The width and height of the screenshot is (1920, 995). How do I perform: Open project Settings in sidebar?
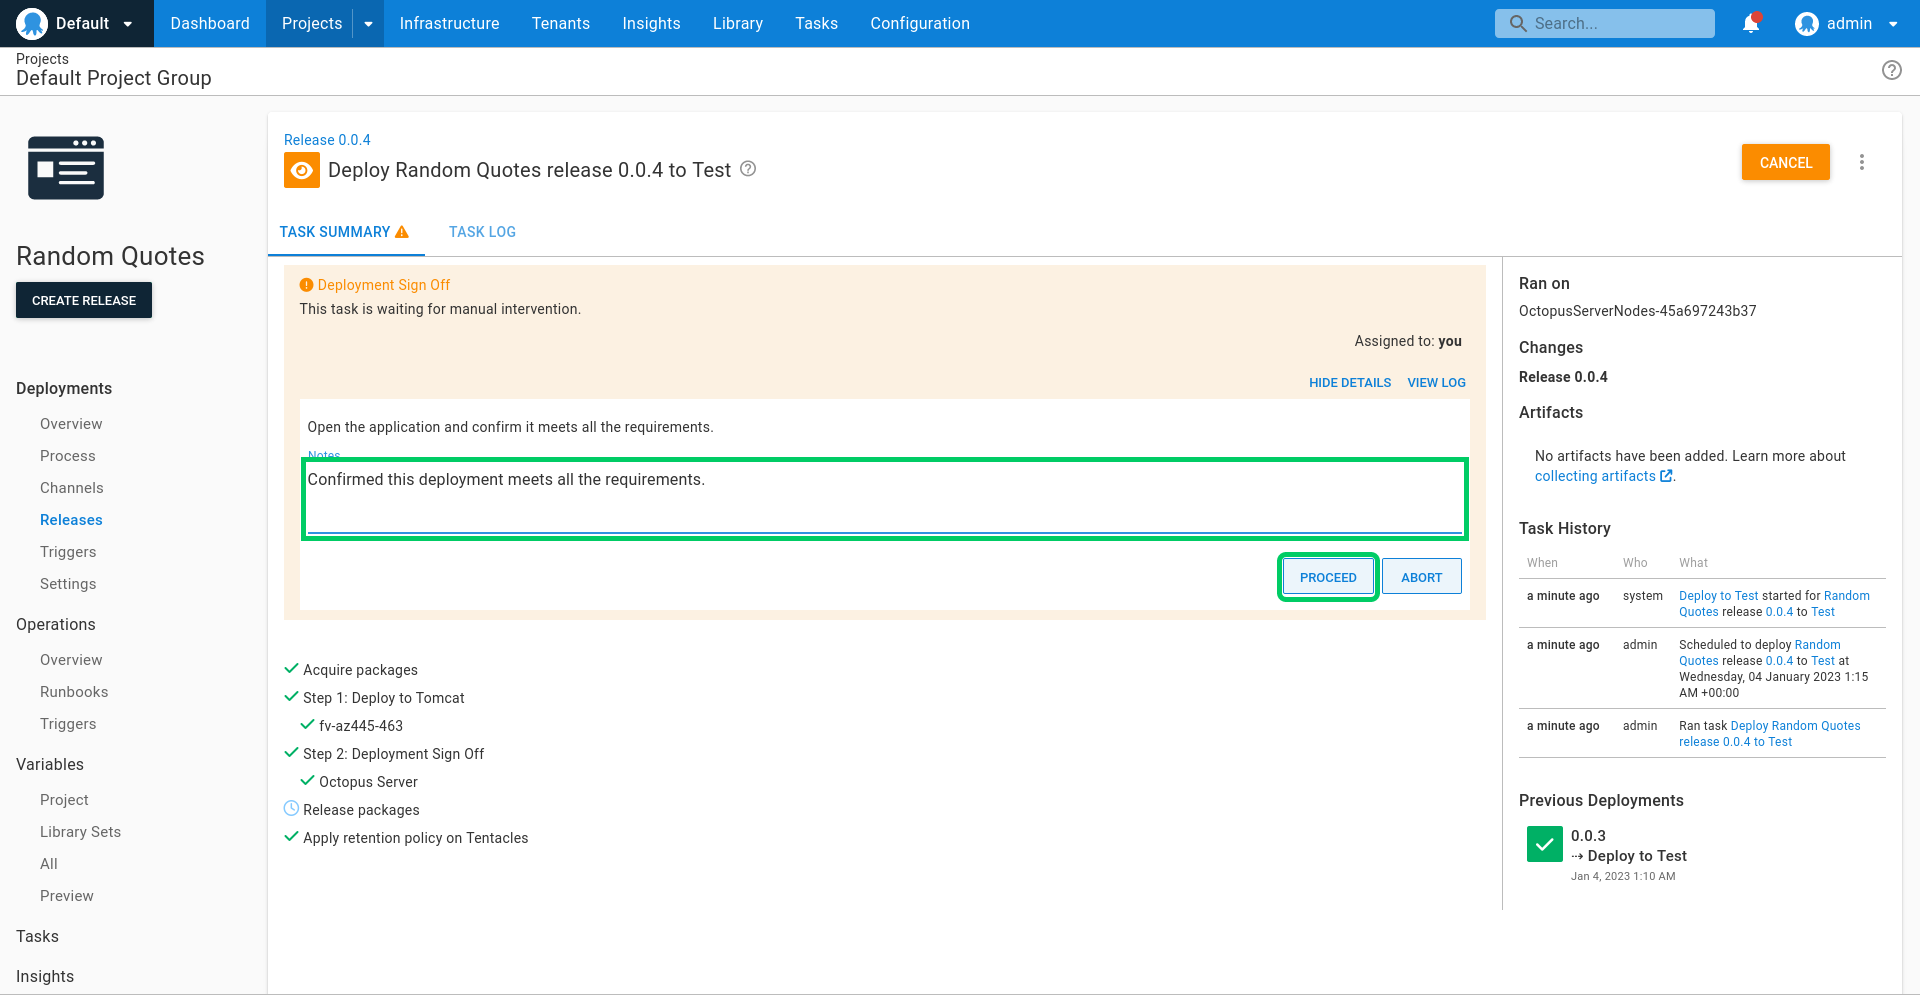tap(68, 584)
